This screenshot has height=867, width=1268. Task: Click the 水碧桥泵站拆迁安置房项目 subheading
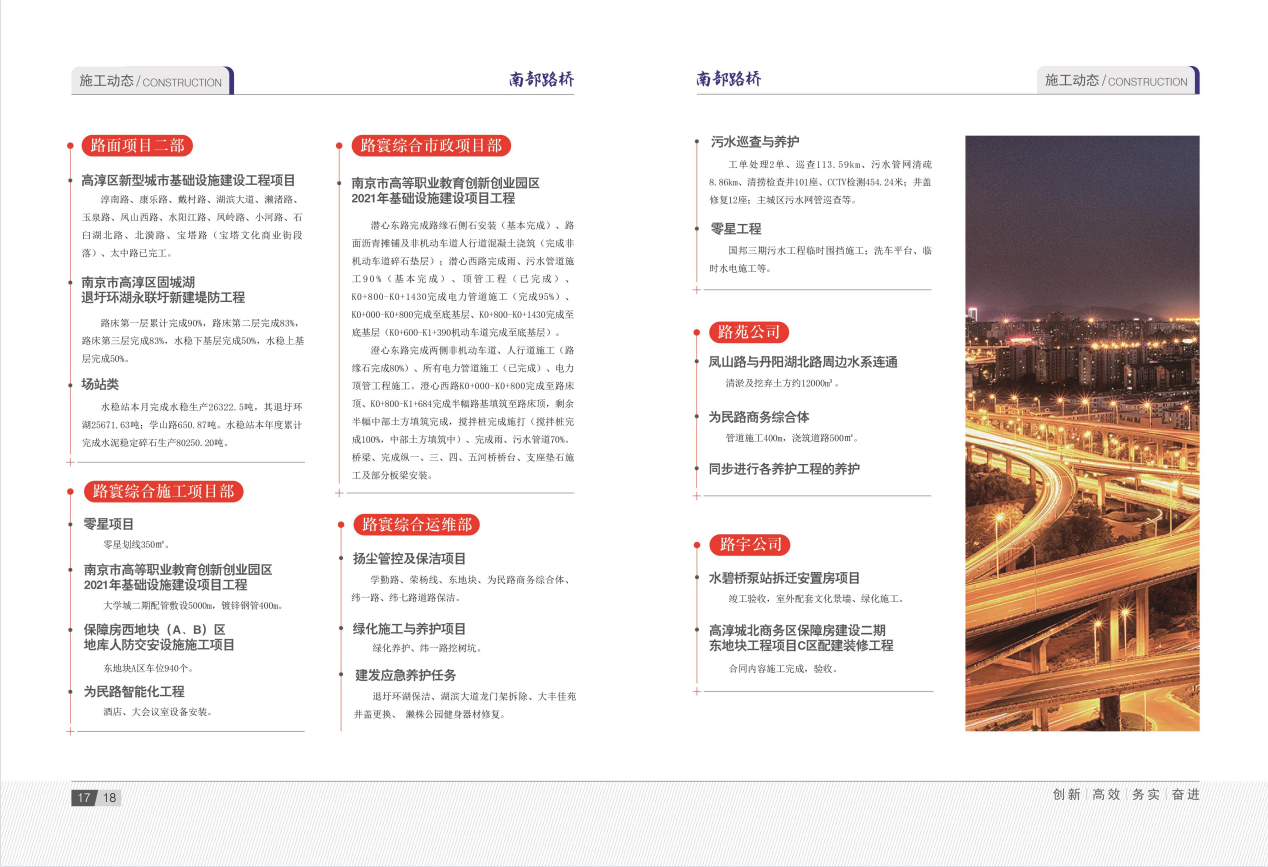coord(784,578)
